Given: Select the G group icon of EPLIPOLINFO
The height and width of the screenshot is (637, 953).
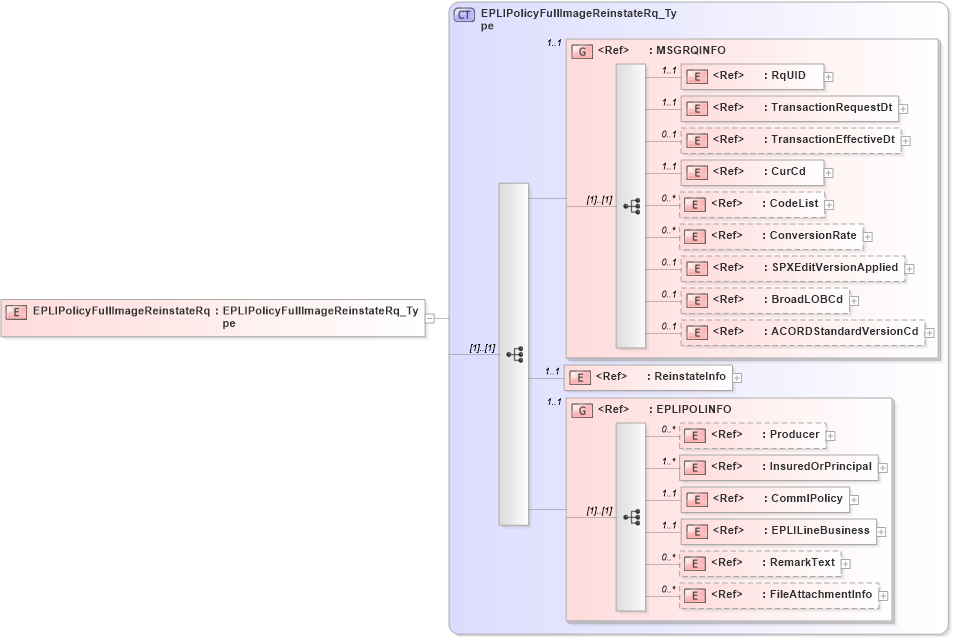Looking at the screenshot, I should pyautogui.click(x=581, y=409).
